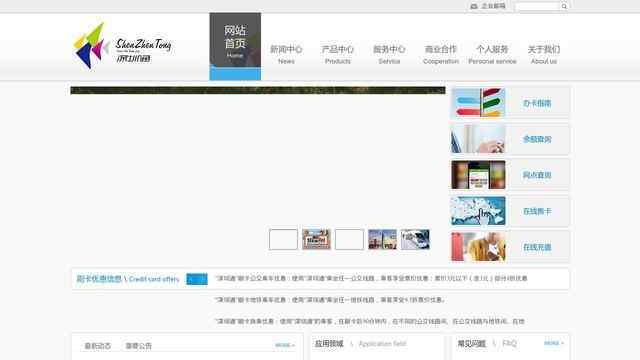Image resolution: width=640 pixels, height=360 pixels.
Task: Open the online recharge (在线充值) image
Action: tap(478, 247)
